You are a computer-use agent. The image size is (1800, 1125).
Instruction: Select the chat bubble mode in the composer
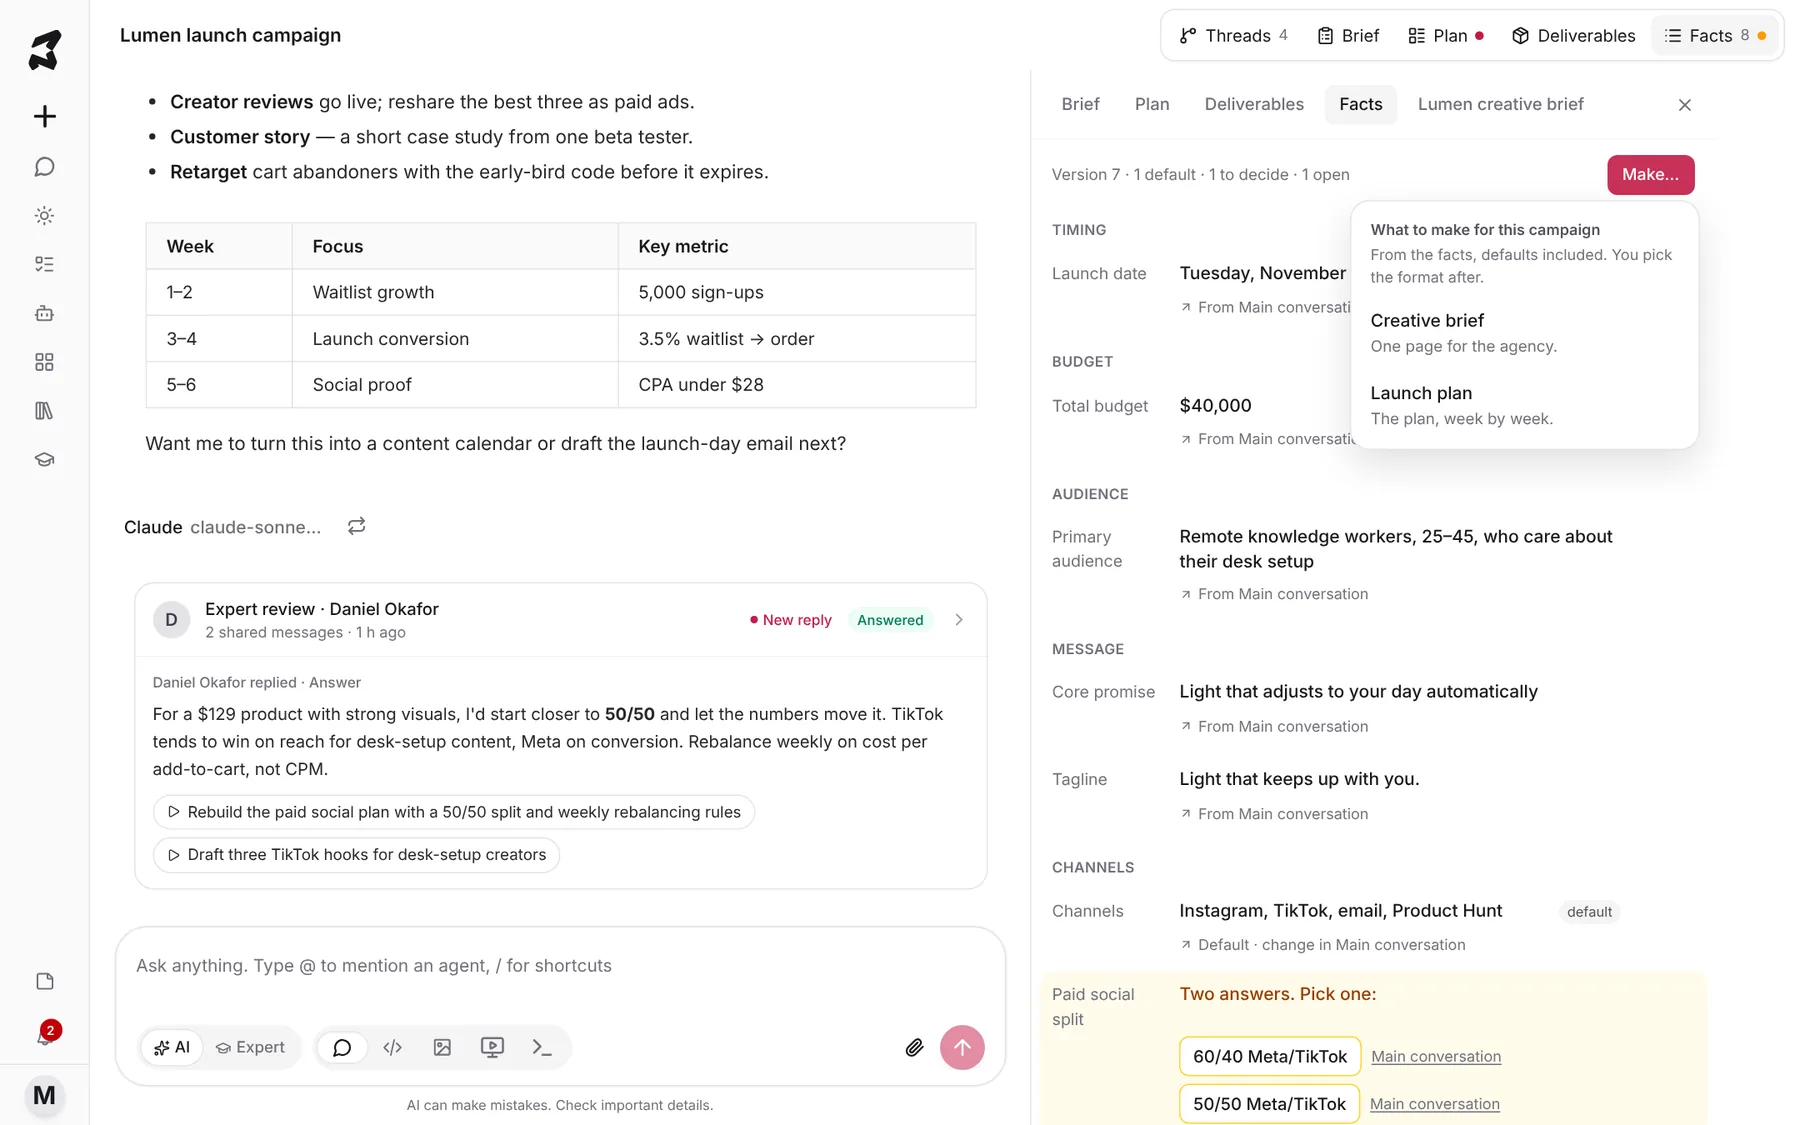point(342,1047)
